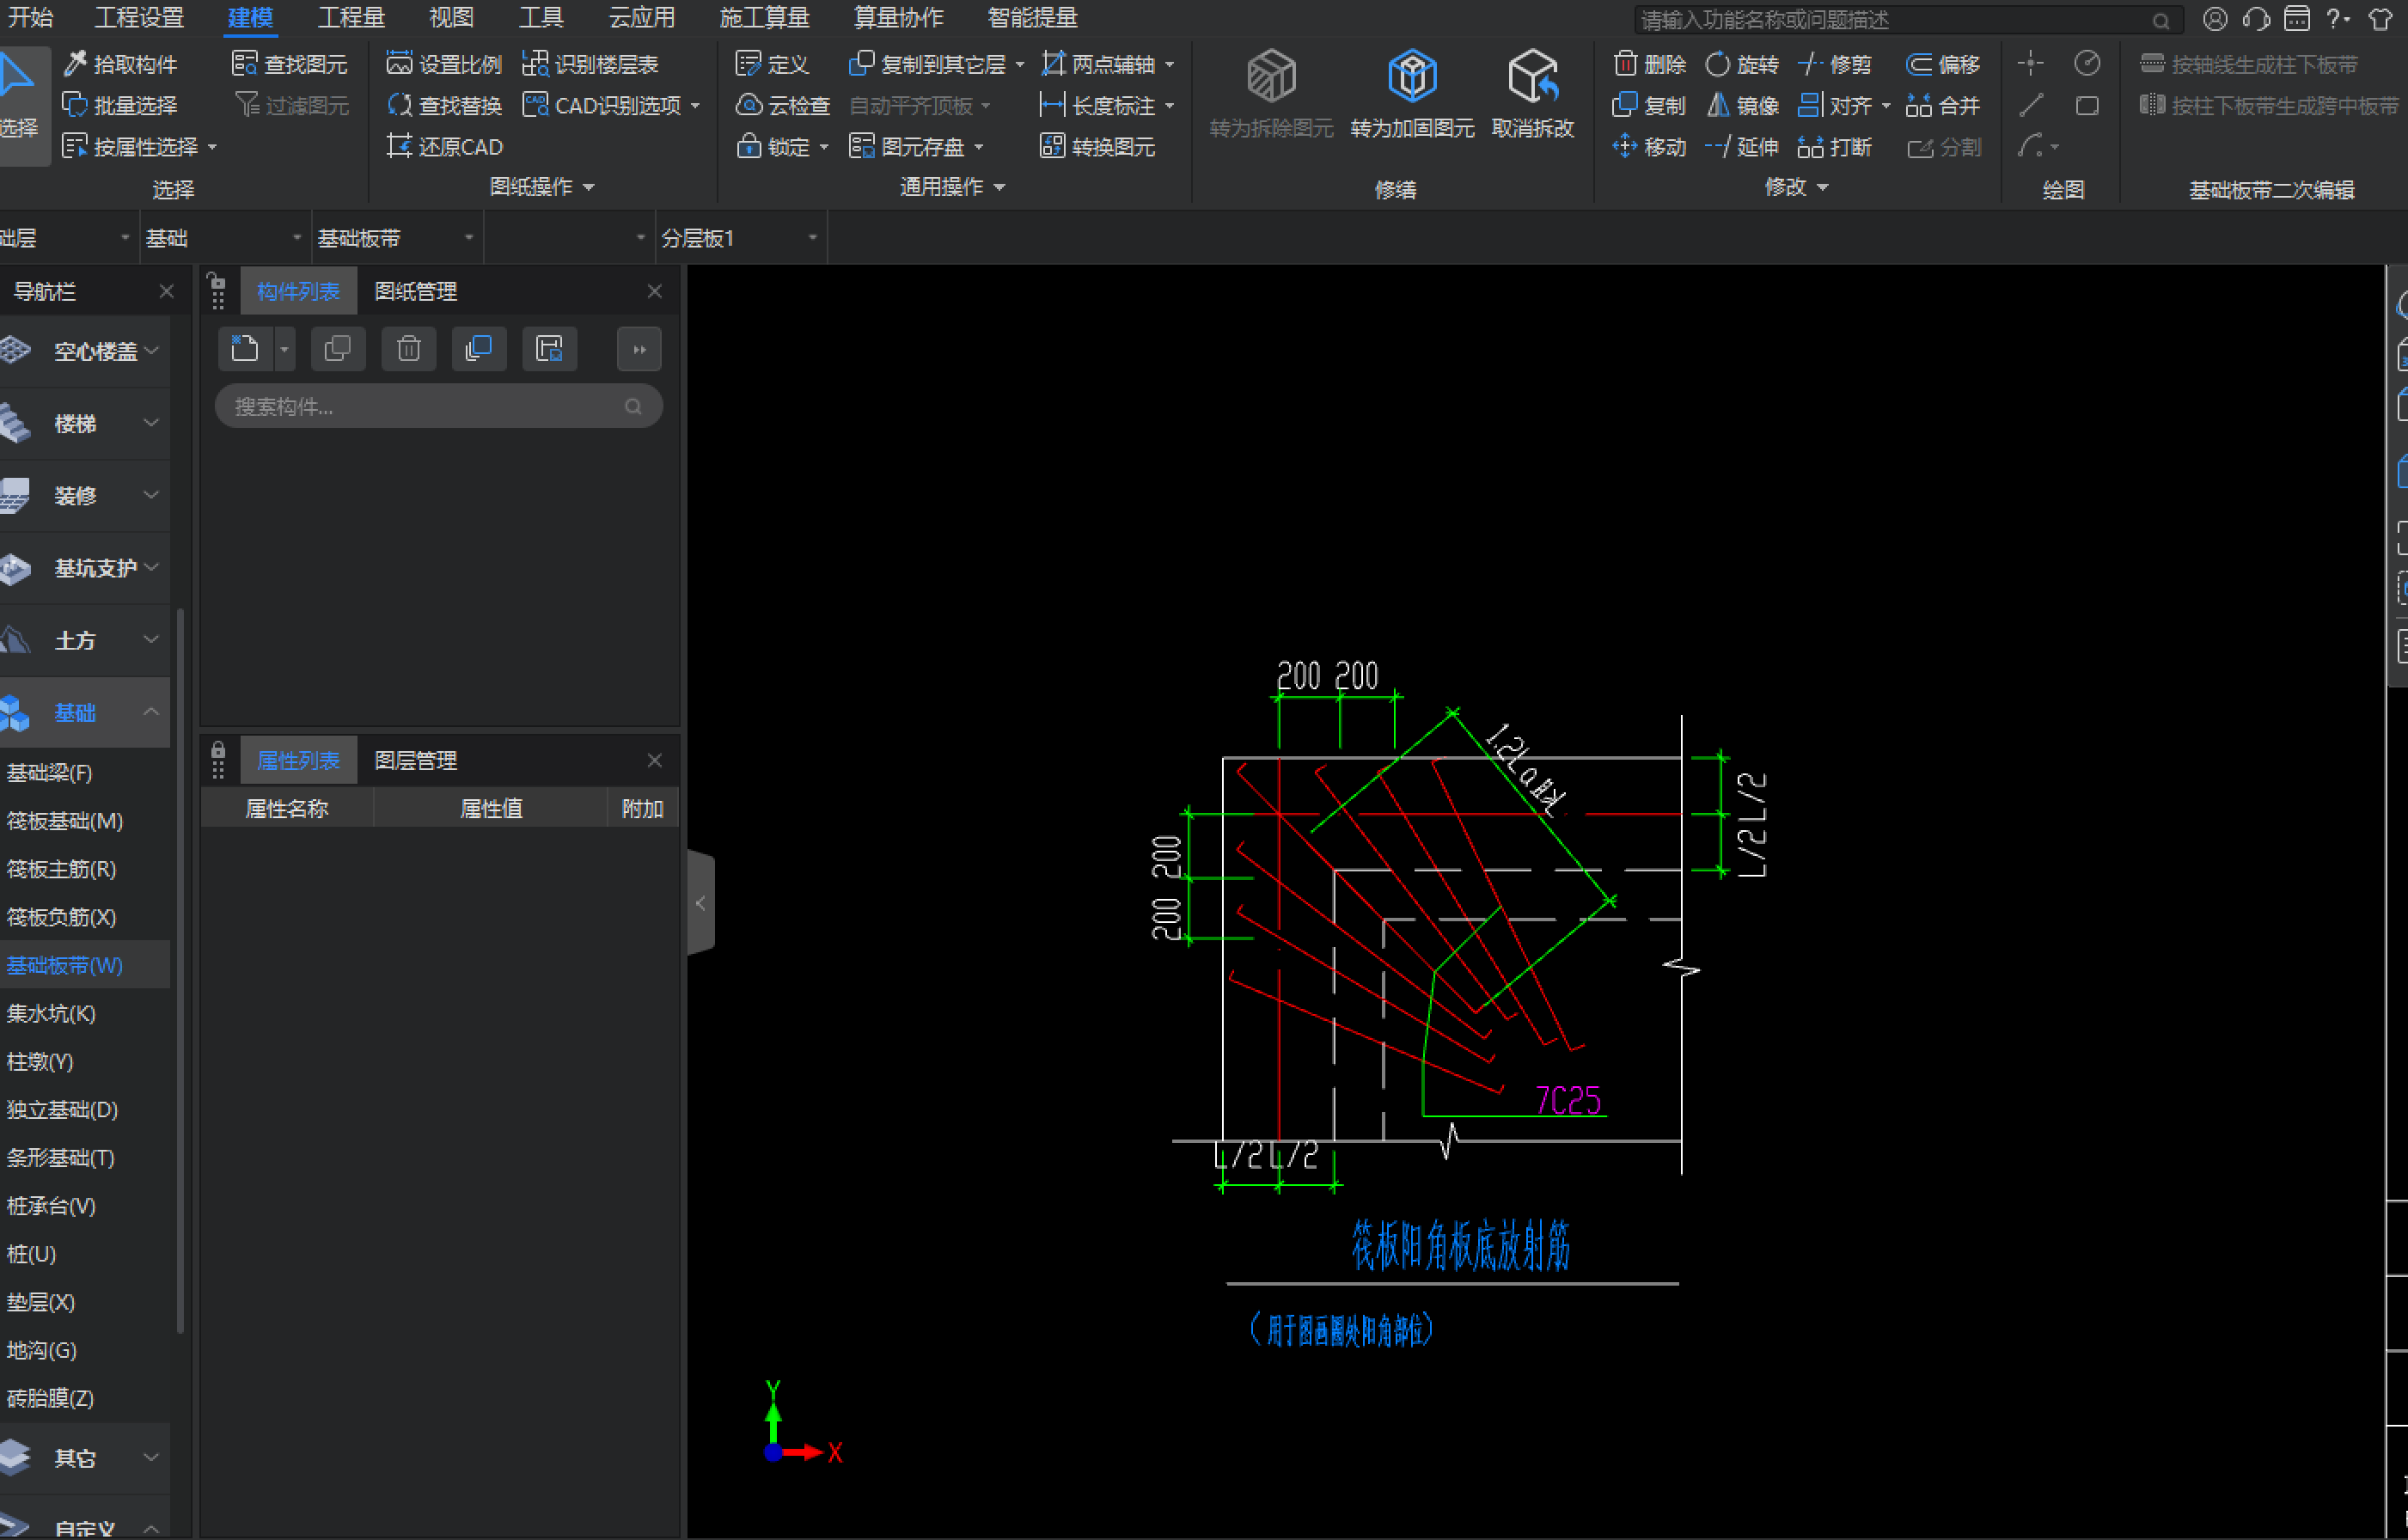The image size is (2408, 1540).
Task: Click the new component icon in list
Action: click(245, 349)
